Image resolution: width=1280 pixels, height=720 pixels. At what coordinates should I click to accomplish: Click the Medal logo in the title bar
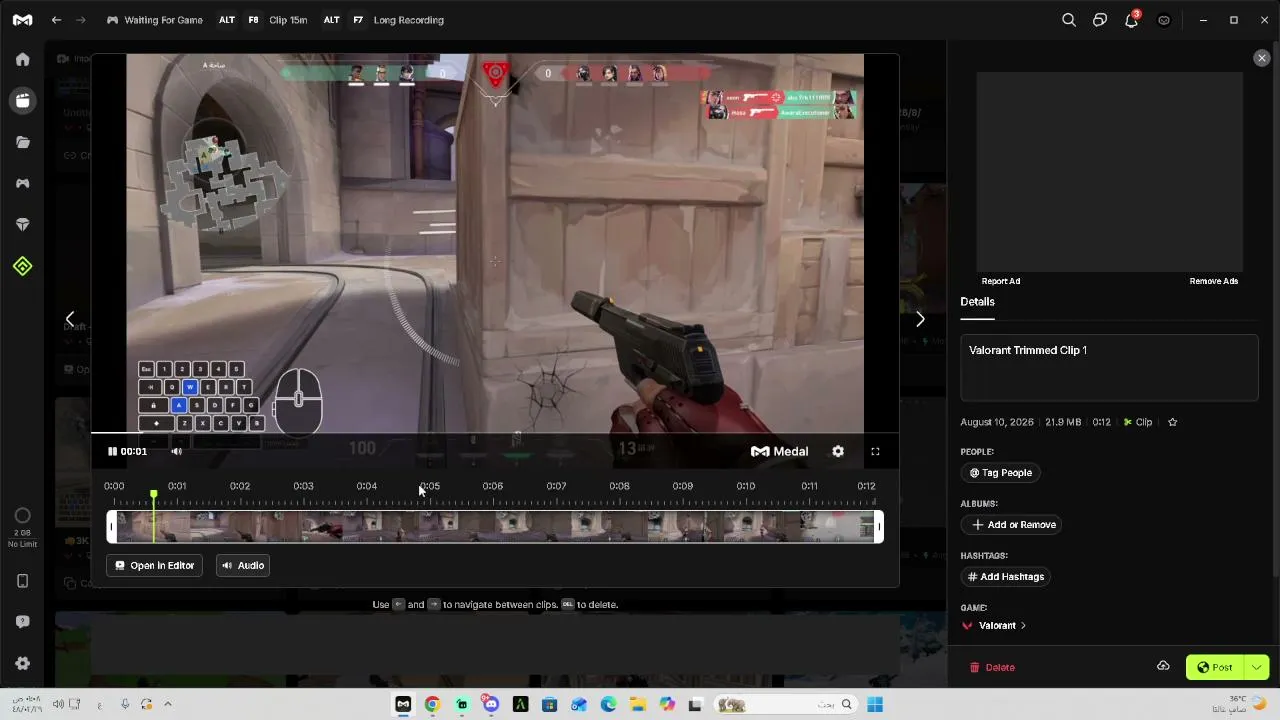[22, 20]
